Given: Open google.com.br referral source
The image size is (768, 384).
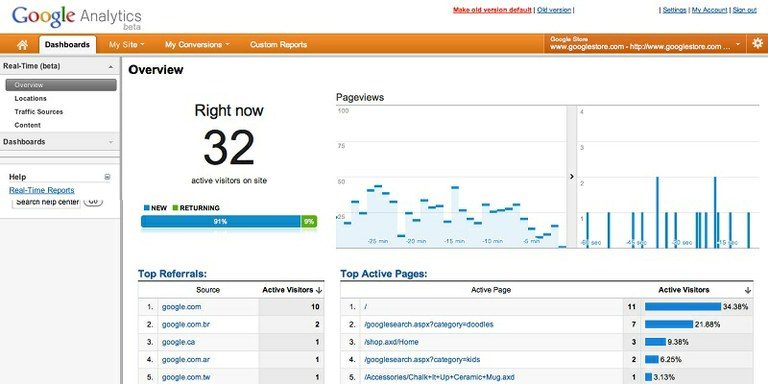Looking at the screenshot, I should pyautogui.click(x=186, y=324).
